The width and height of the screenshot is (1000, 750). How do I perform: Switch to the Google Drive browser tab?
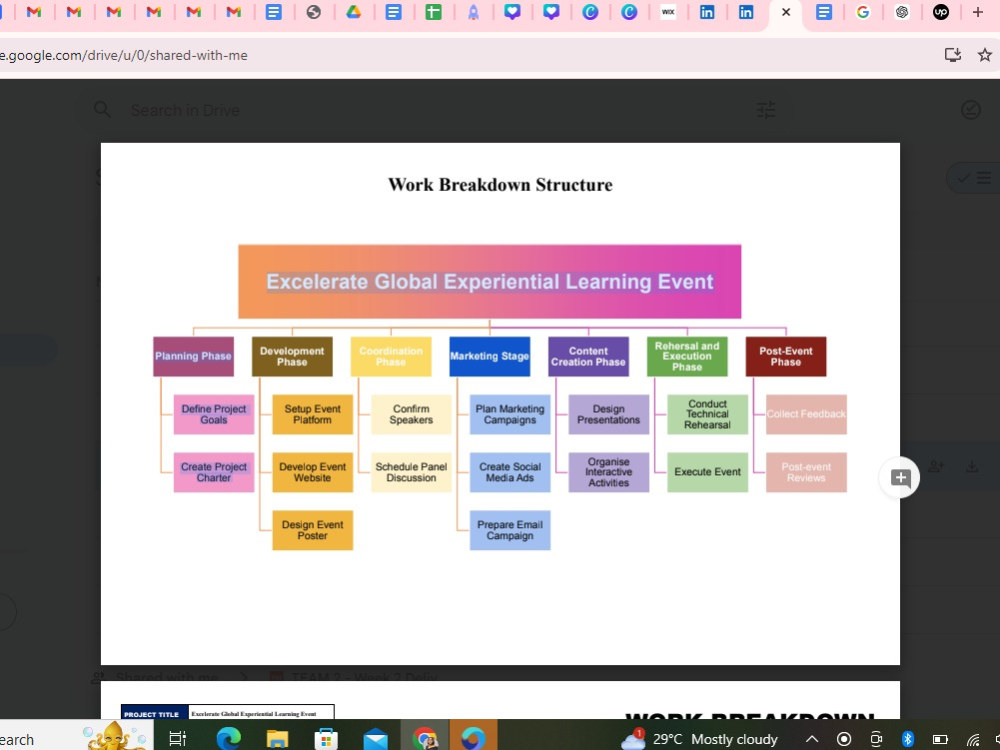coord(353,11)
